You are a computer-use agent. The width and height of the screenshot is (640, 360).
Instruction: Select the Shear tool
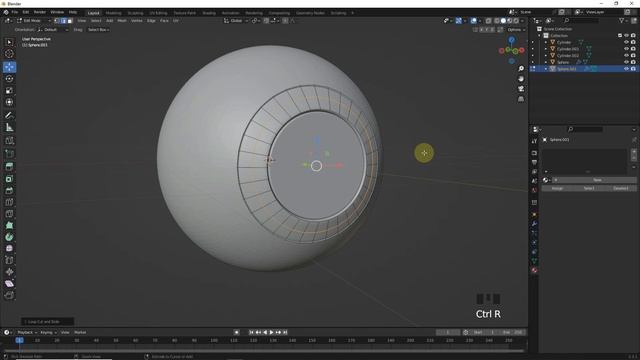click(x=9, y=284)
